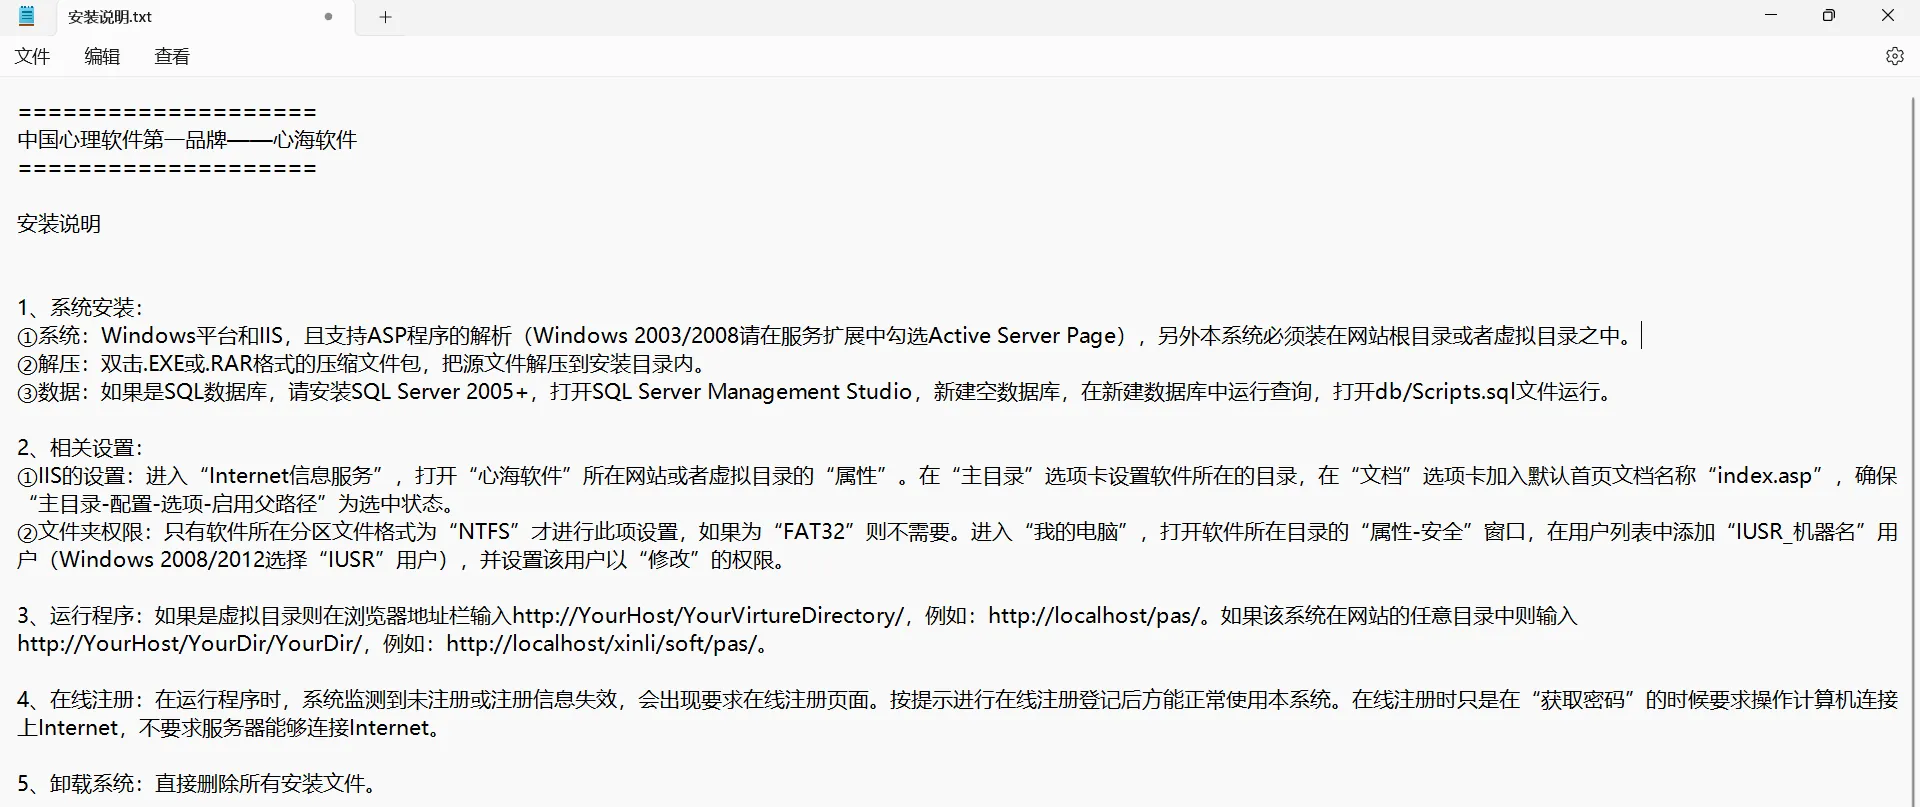Place cursor in the ①系统：Windows平台和IIS line
Image resolution: width=1920 pixels, height=807 pixels.
[825, 336]
